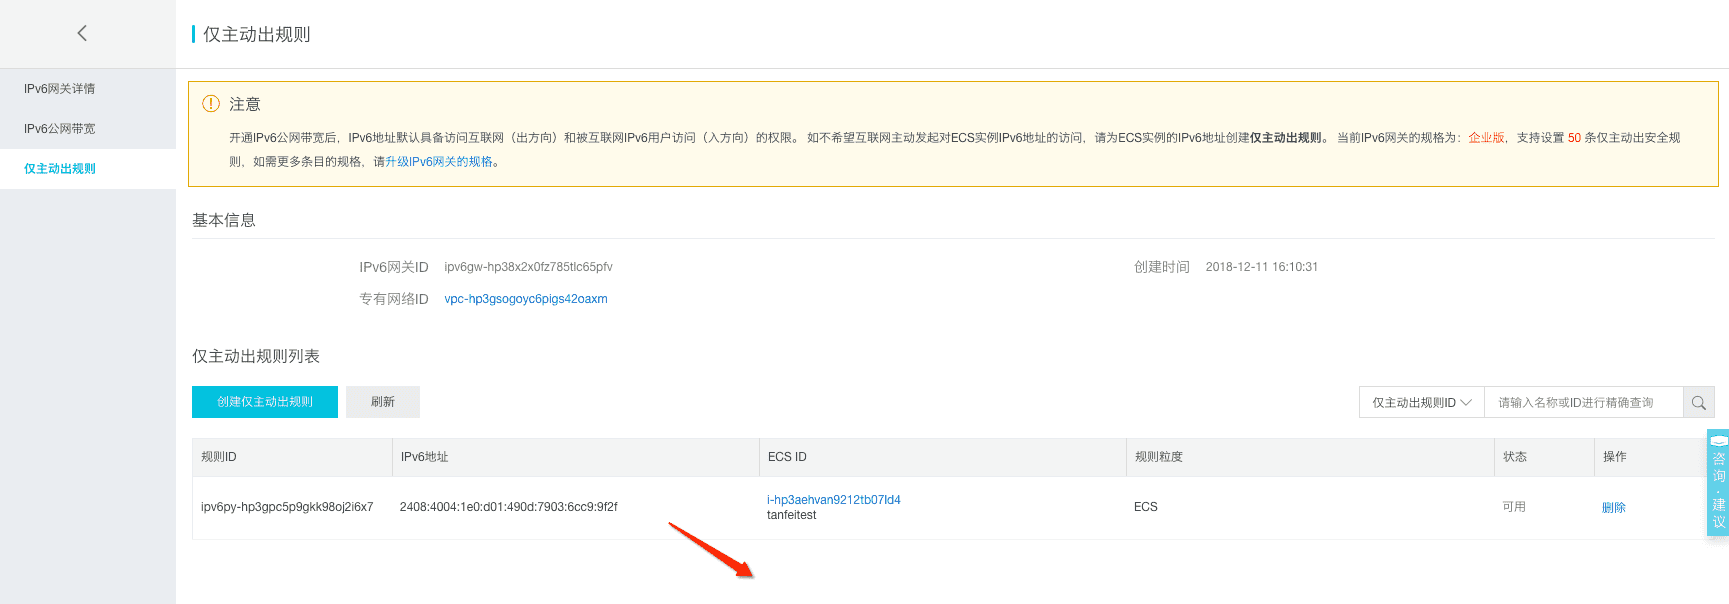Viewport: 1729px width, 604px height.
Task: Select 仅主动出规则 in the sidebar
Action: click(x=60, y=169)
